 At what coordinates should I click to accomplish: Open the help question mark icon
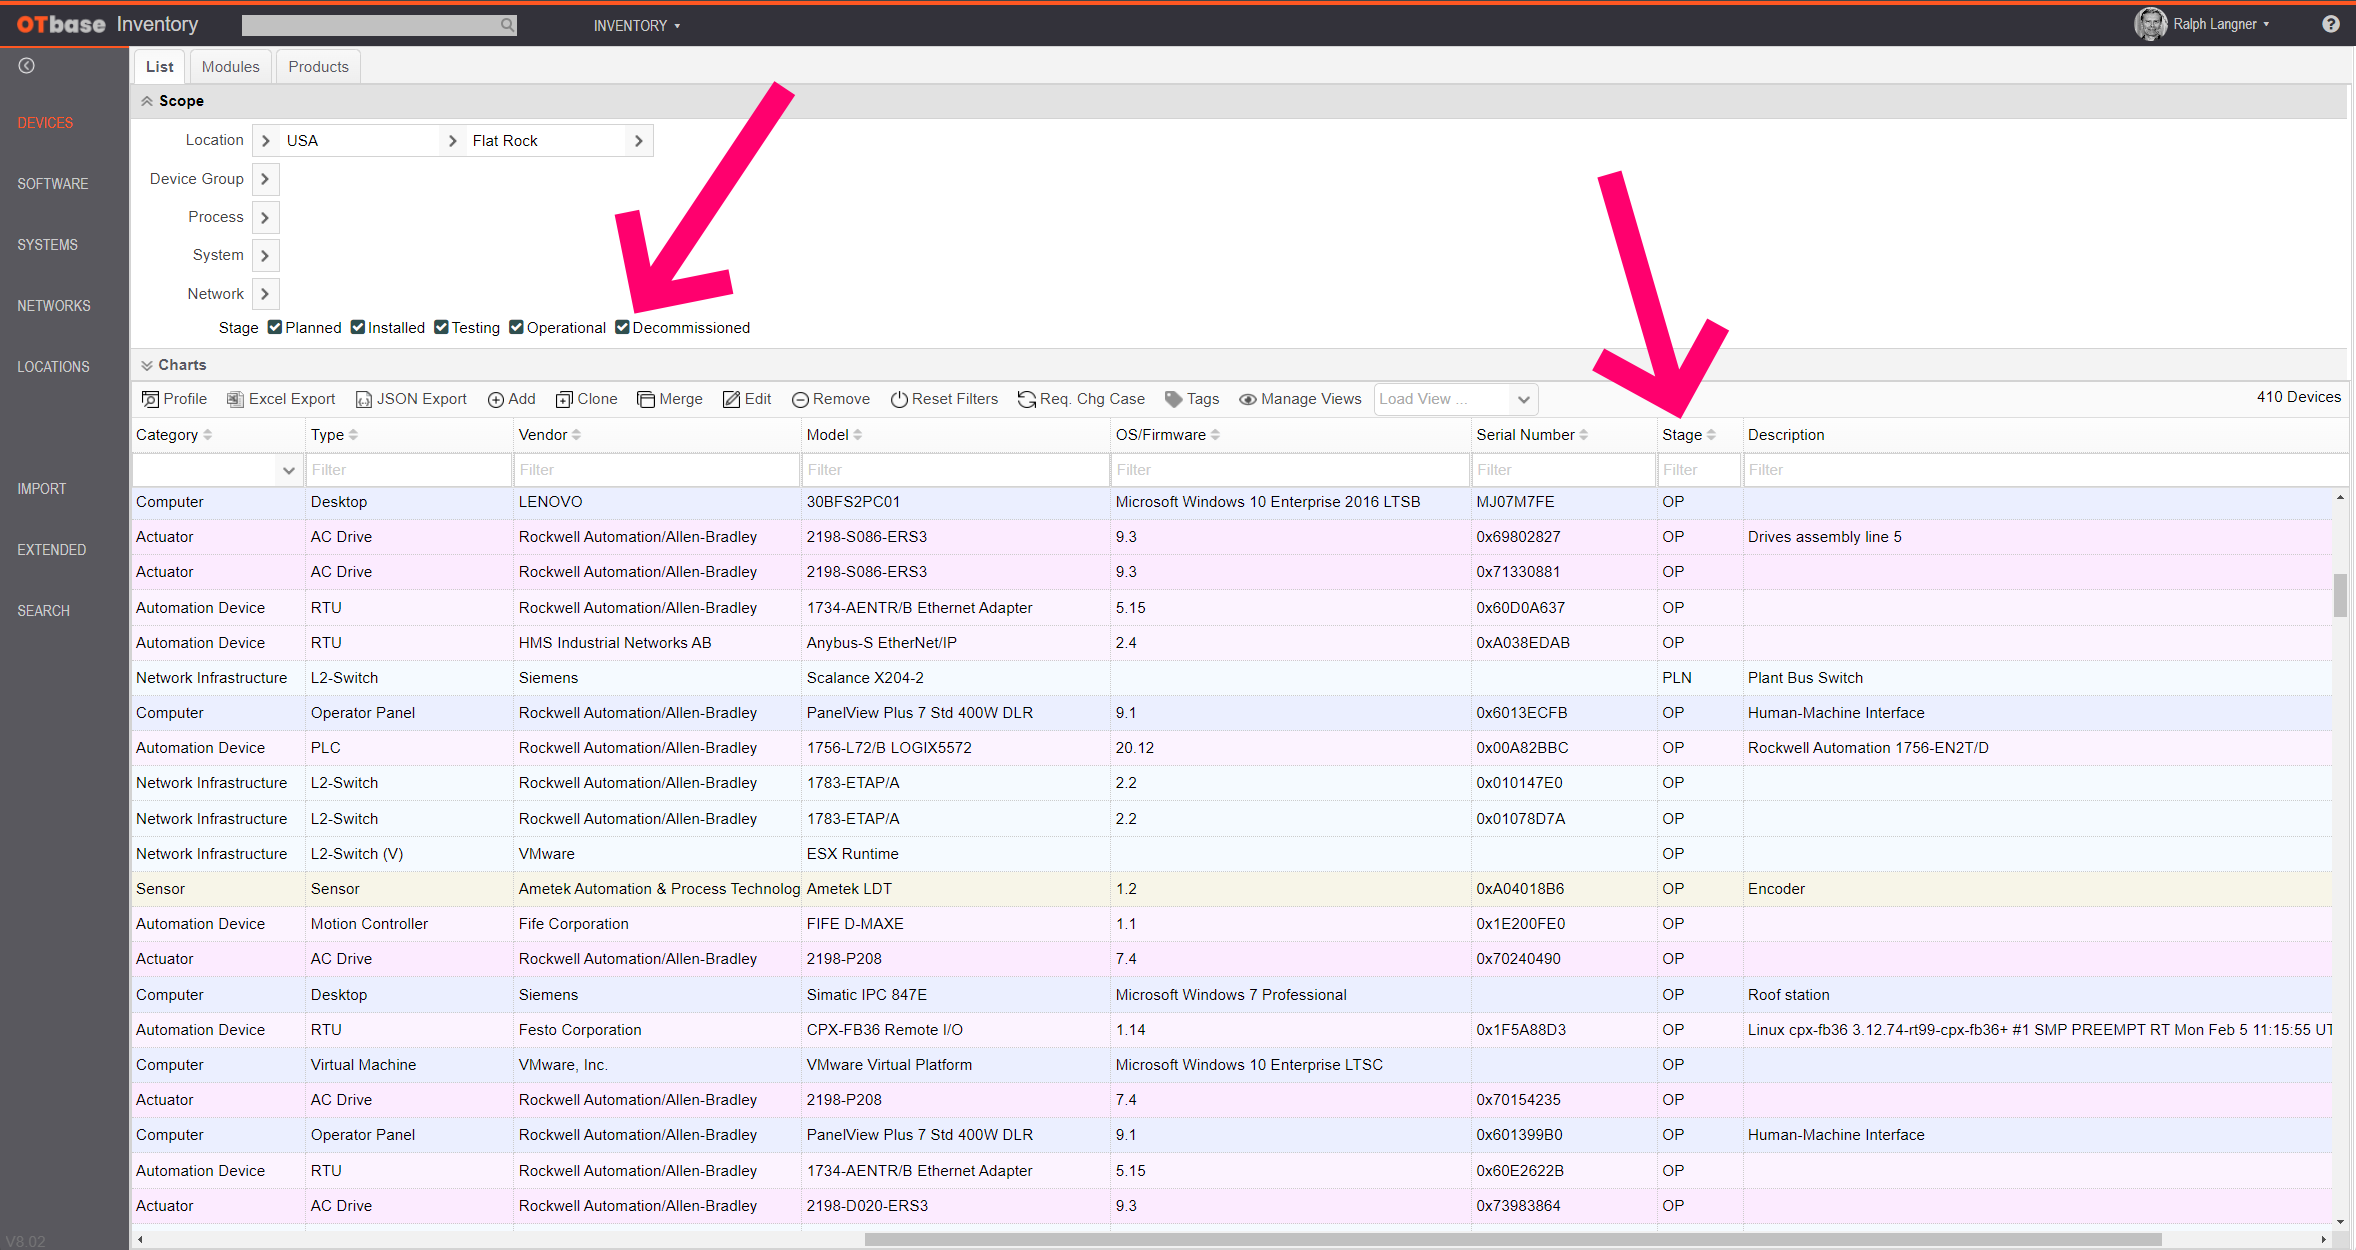[2330, 24]
